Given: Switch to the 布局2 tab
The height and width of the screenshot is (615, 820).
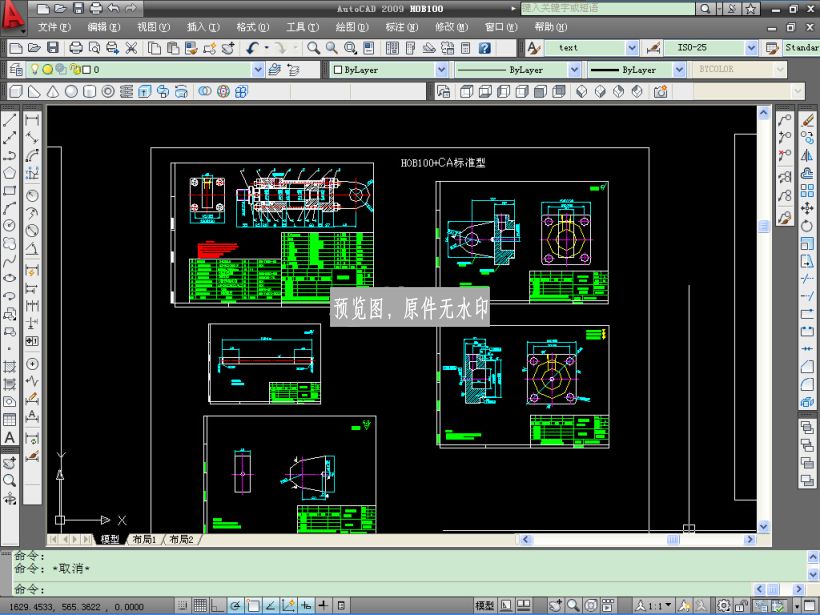Looking at the screenshot, I should [x=181, y=539].
